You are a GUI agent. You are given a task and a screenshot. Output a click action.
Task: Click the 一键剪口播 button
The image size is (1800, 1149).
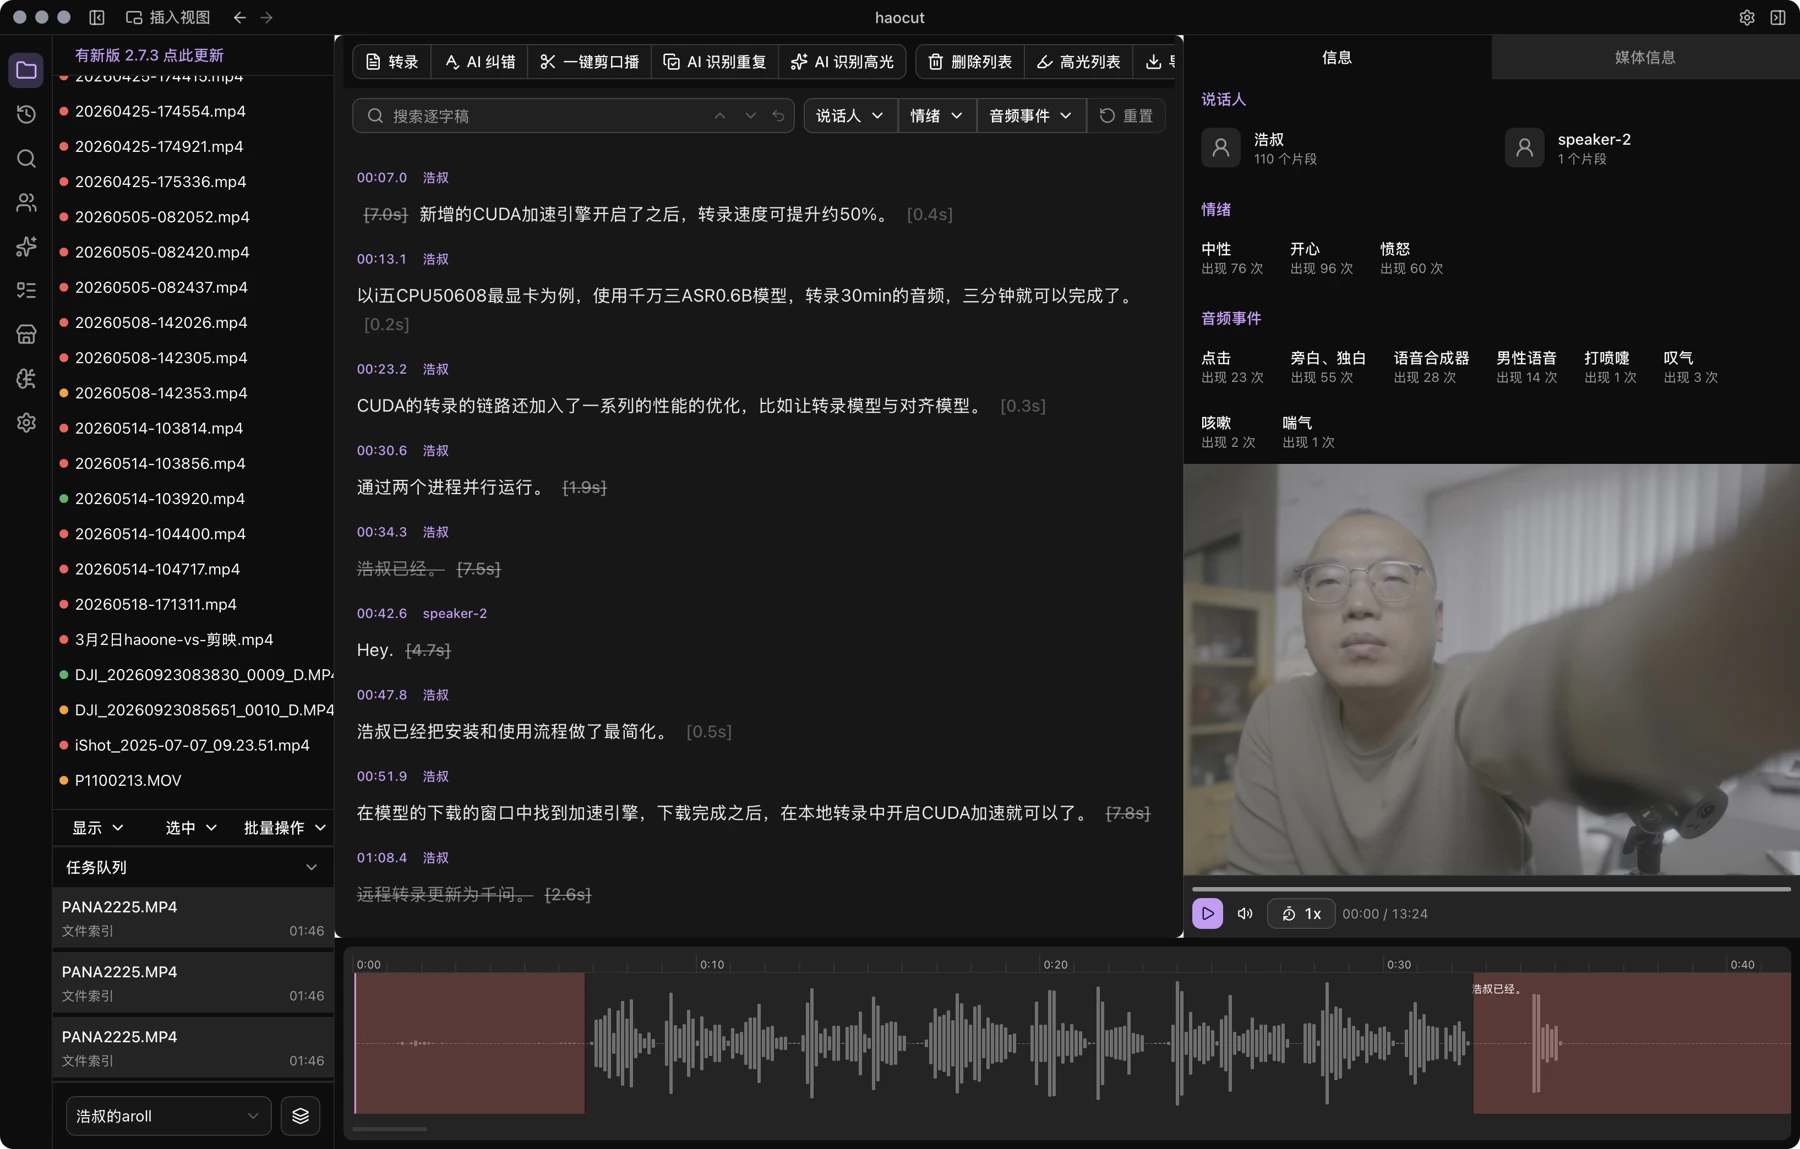pos(590,62)
